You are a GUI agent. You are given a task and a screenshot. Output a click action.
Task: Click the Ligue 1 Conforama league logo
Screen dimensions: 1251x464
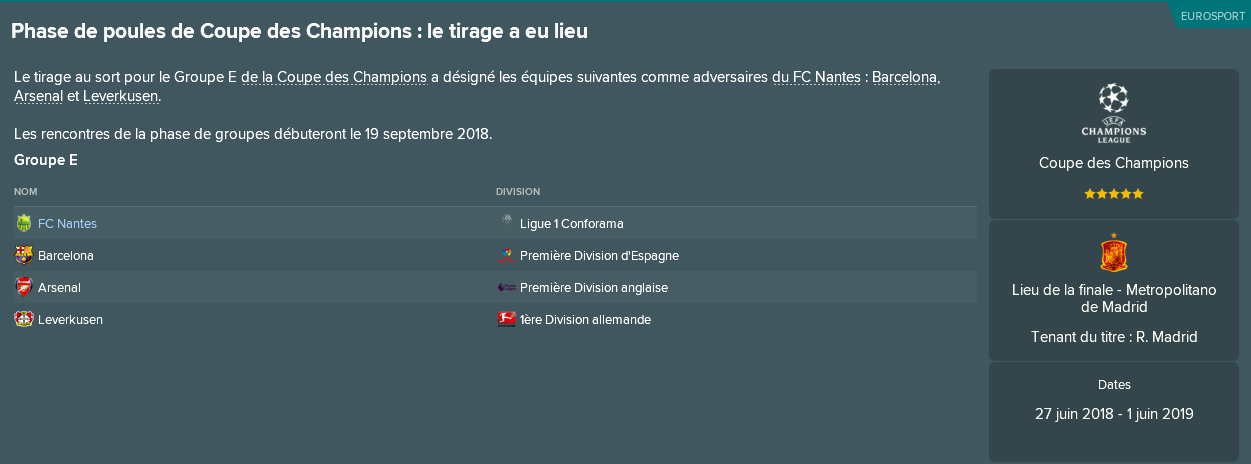click(506, 223)
